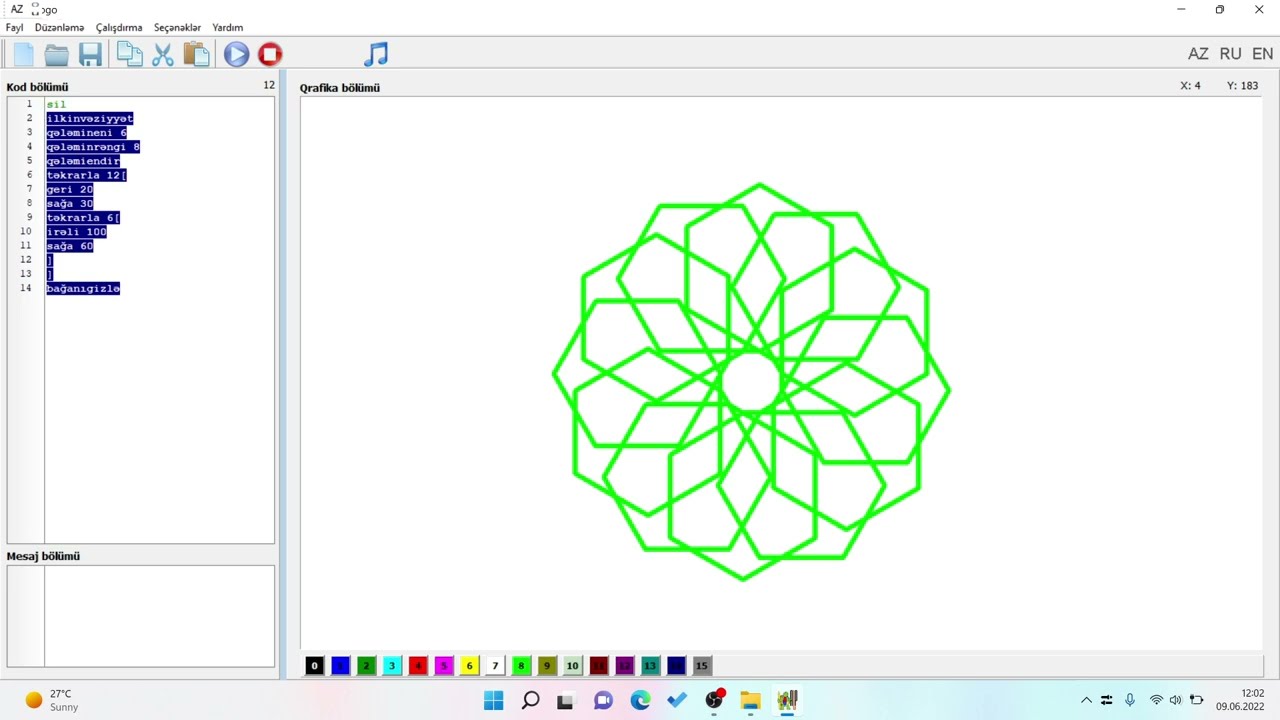
Task: Open File Explorer from taskbar
Action: (750, 700)
